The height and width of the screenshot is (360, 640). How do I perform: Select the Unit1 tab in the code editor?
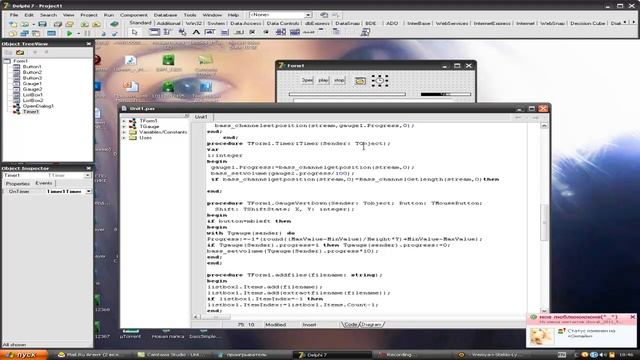[x=201, y=117]
